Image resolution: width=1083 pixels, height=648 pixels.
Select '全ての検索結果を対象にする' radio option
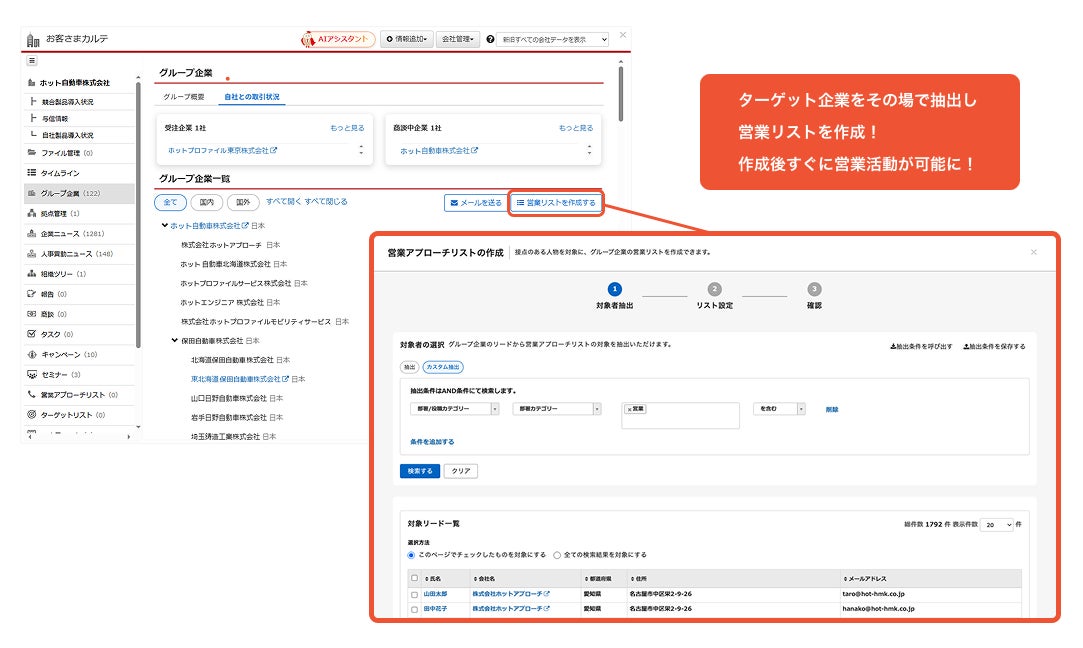[x=557, y=555]
